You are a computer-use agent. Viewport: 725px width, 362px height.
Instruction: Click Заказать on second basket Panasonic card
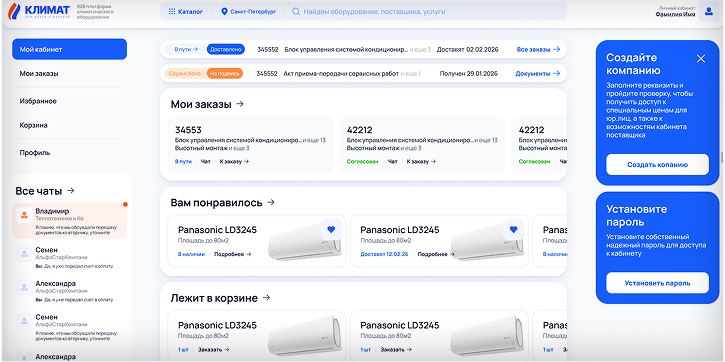tap(396, 350)
